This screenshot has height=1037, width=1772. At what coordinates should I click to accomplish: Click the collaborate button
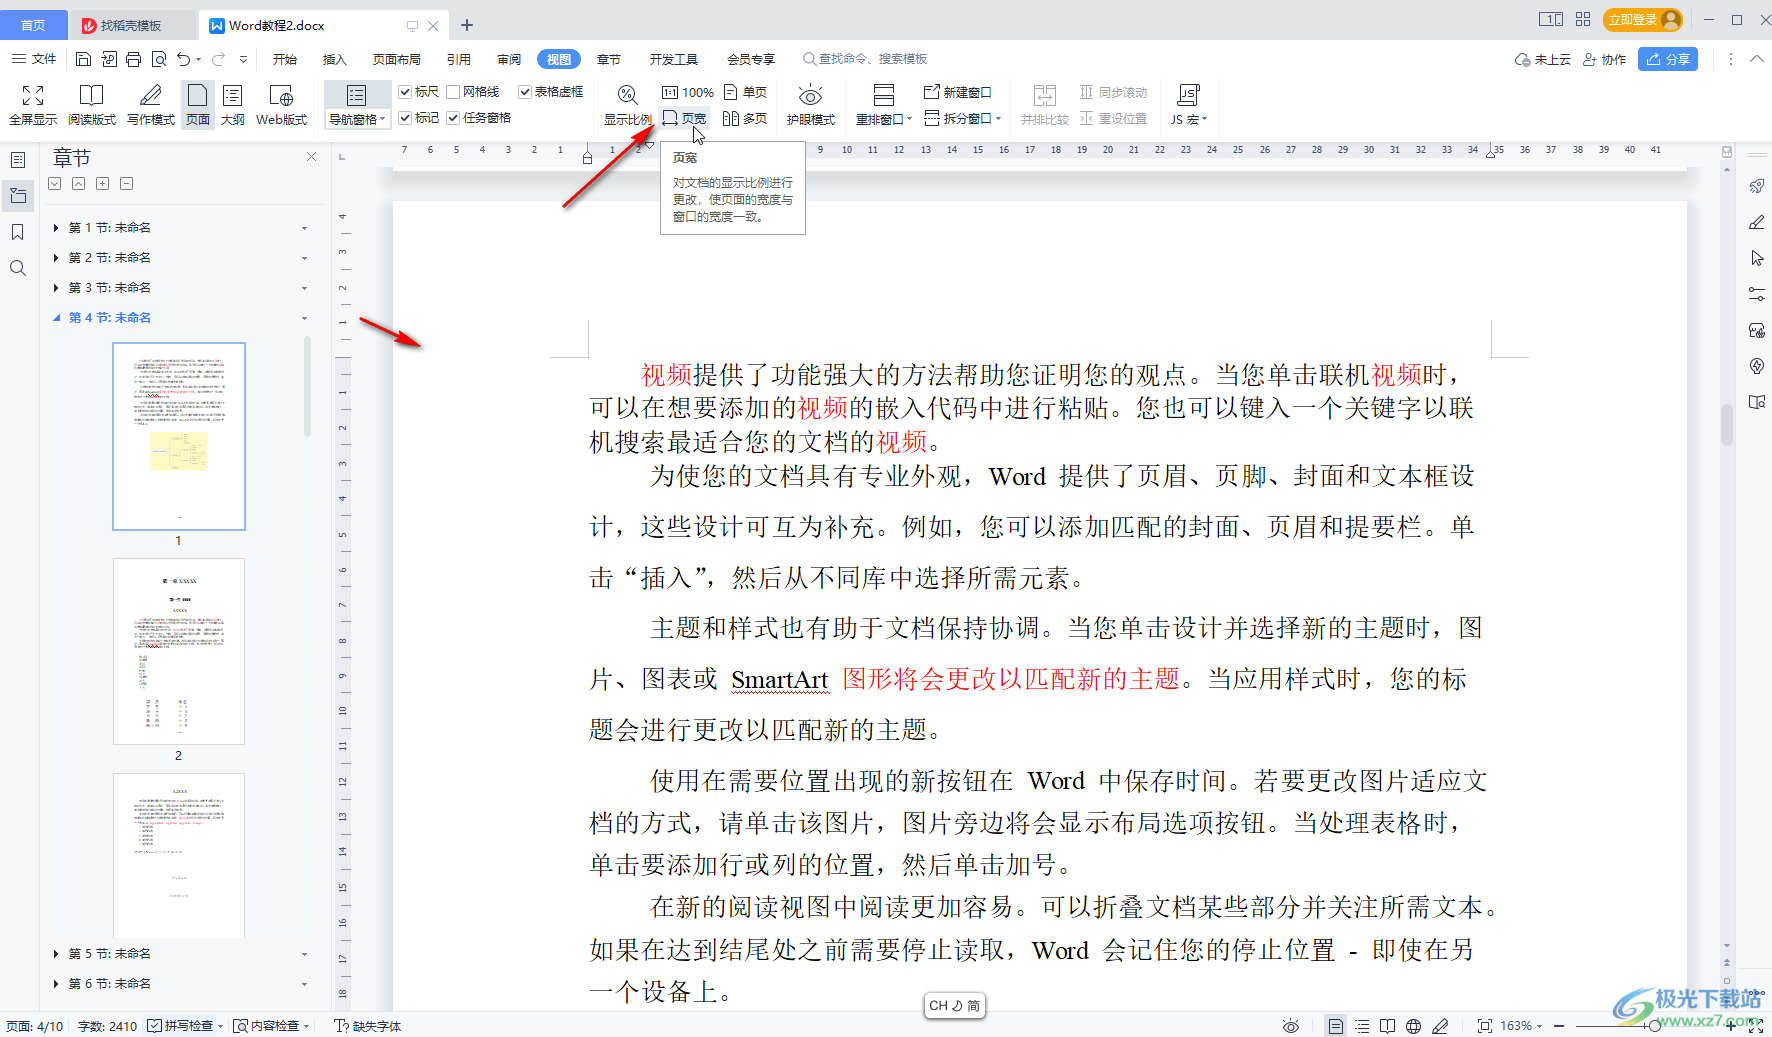(1604, 59)
